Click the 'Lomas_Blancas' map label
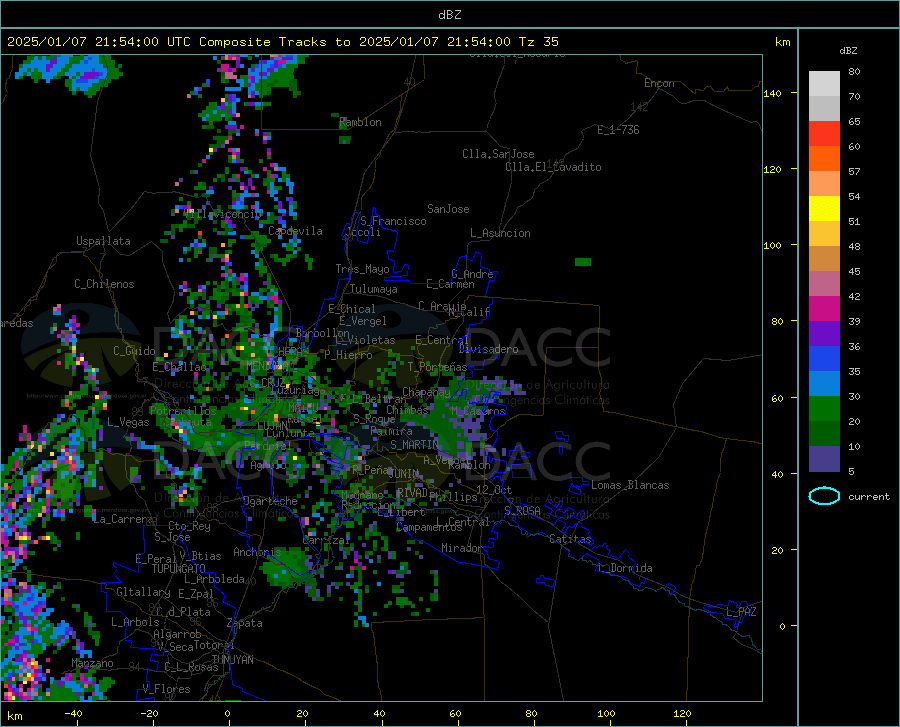 coord(630,485)
